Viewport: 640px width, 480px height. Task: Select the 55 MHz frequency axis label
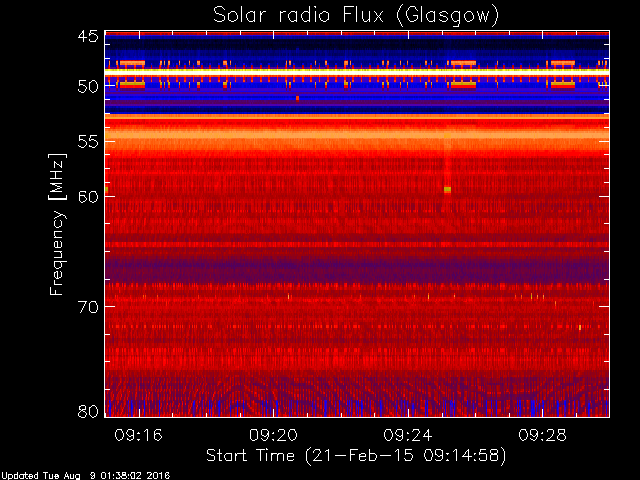(x=88, y=142)
